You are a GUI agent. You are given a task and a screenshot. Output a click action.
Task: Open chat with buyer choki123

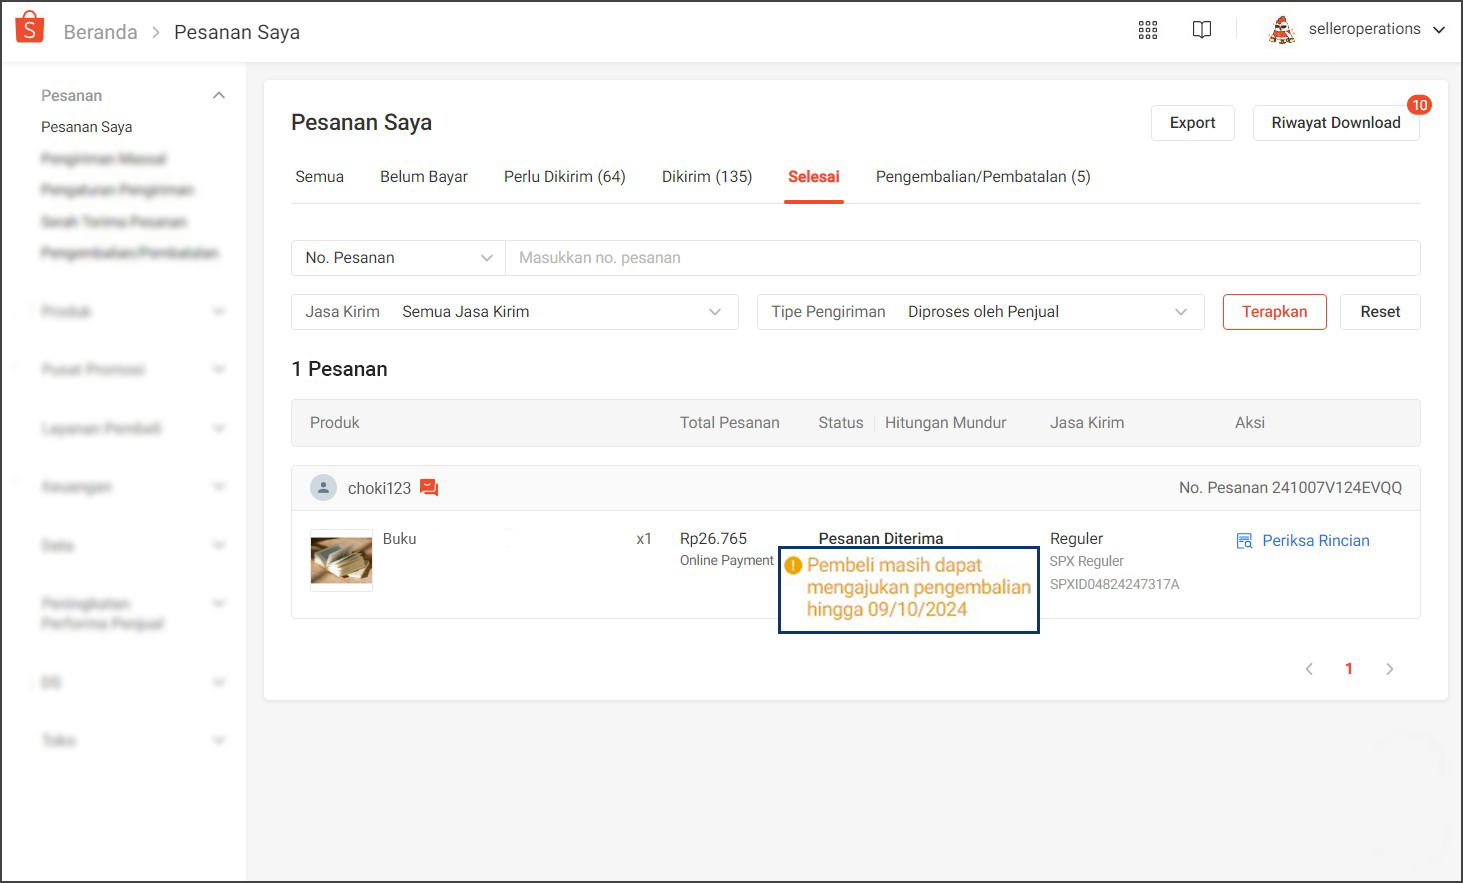429,488
